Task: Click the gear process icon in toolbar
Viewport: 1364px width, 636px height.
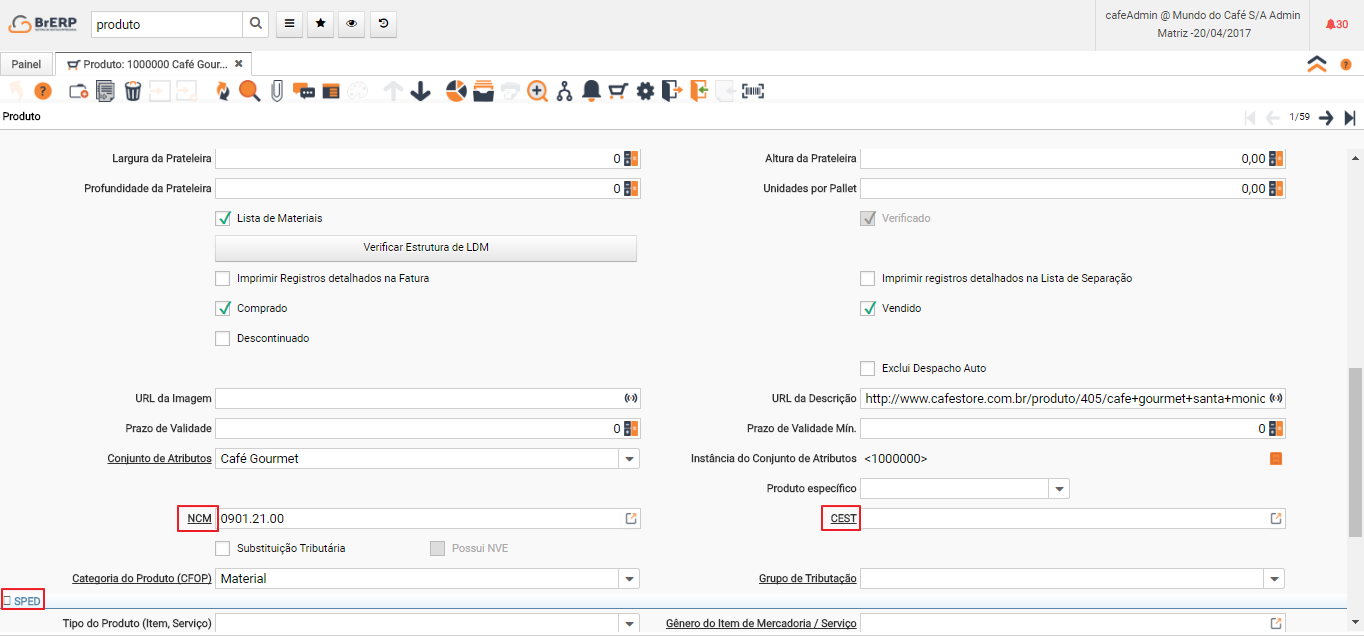Action: (x=645, y=91)
